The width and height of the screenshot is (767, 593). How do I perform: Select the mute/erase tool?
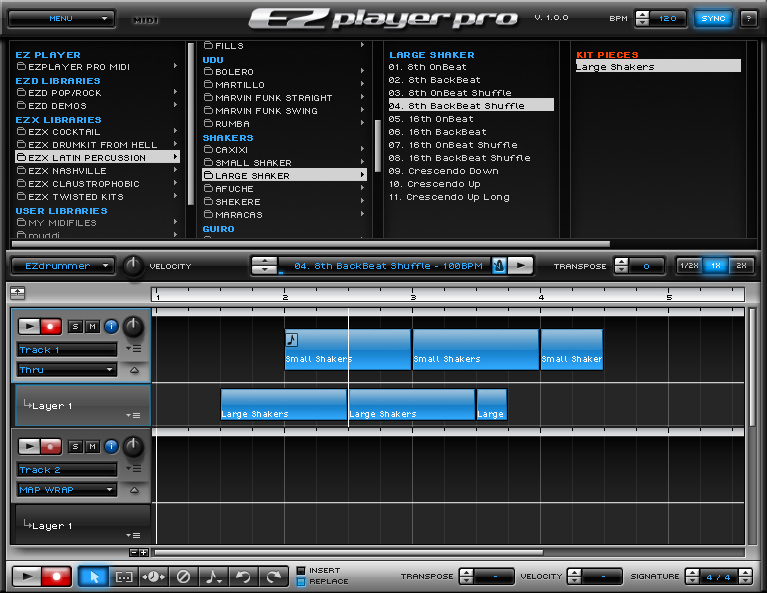tap(183, 576)
